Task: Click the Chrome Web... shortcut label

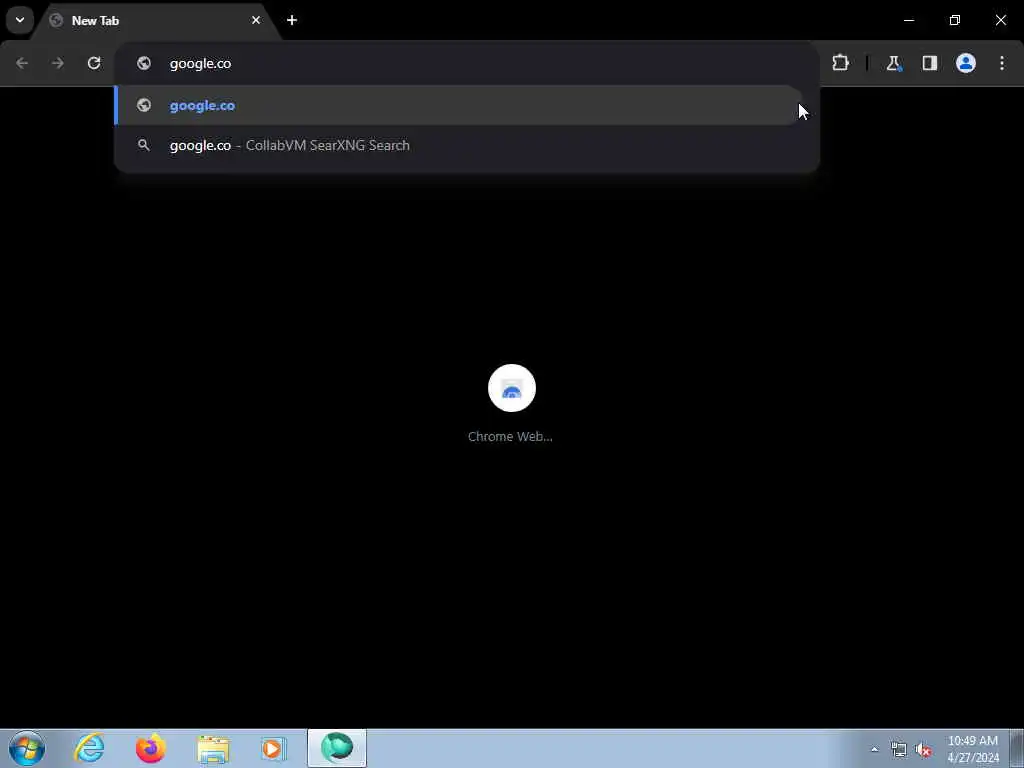Action: [510, 436]
